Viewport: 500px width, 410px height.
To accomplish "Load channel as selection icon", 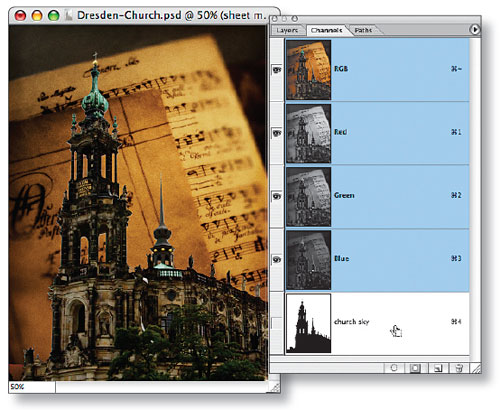I will click(394, 368).
